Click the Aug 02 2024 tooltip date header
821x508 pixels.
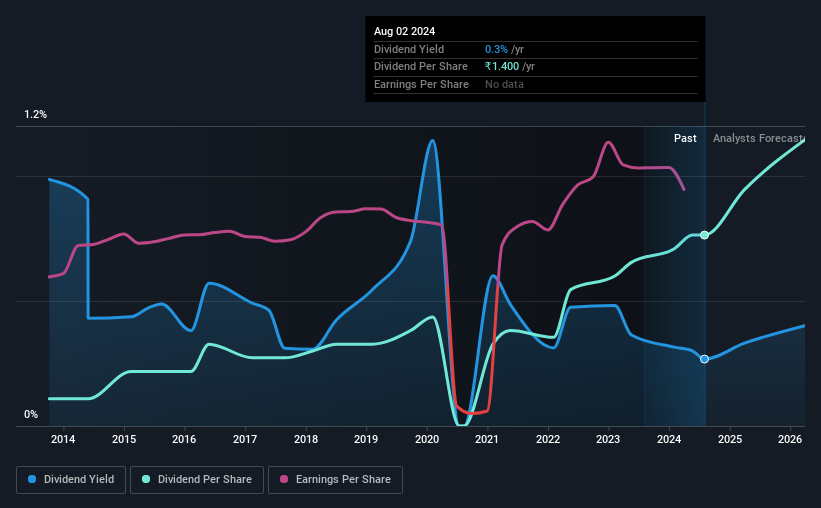click(x=404, y=31)
